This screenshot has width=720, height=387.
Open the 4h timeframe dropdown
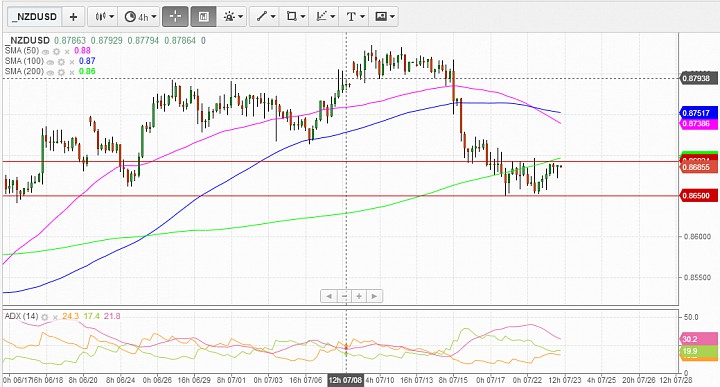[139, 17]
